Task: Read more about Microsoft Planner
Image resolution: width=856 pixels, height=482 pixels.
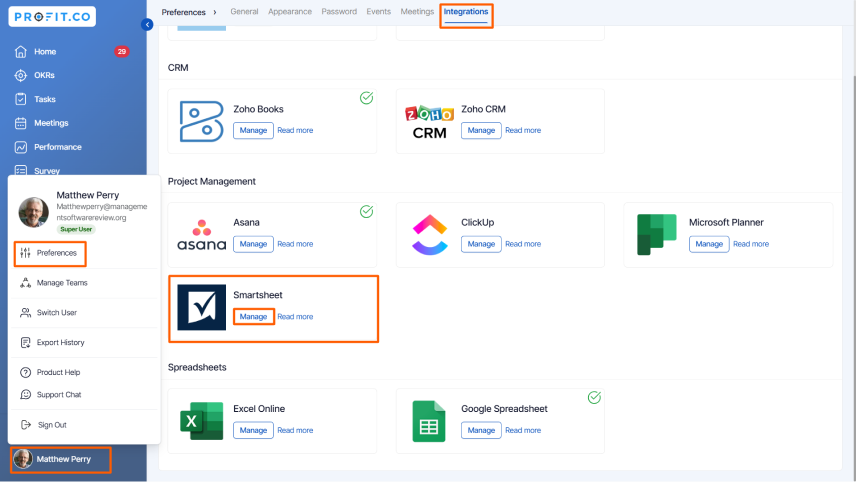Action: [x=751, y=244]
